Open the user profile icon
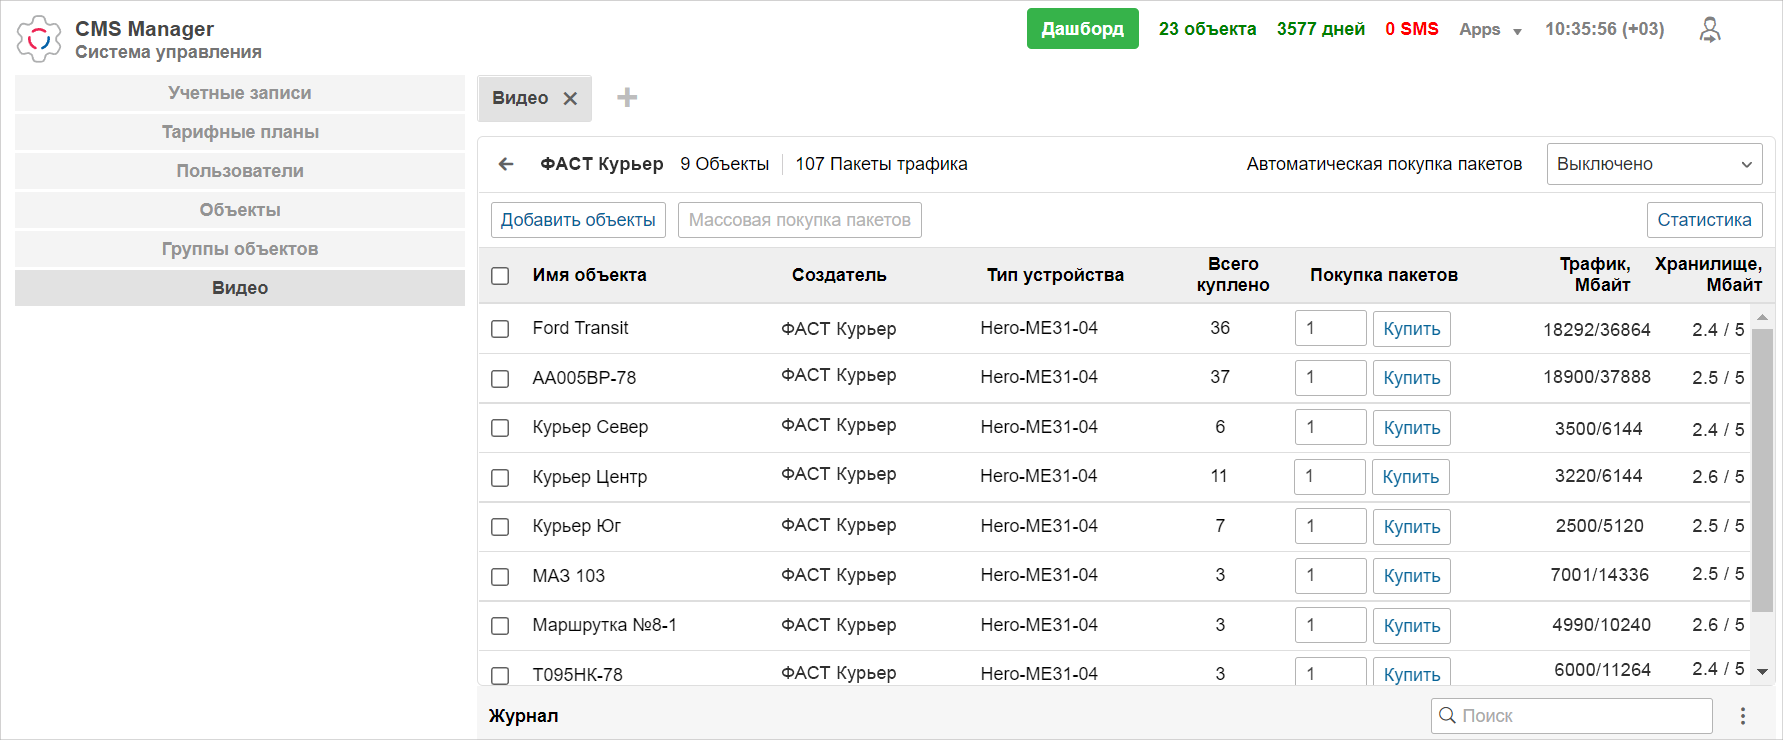The height and width of the screenshot is (740, 1783). (1710, 30)
